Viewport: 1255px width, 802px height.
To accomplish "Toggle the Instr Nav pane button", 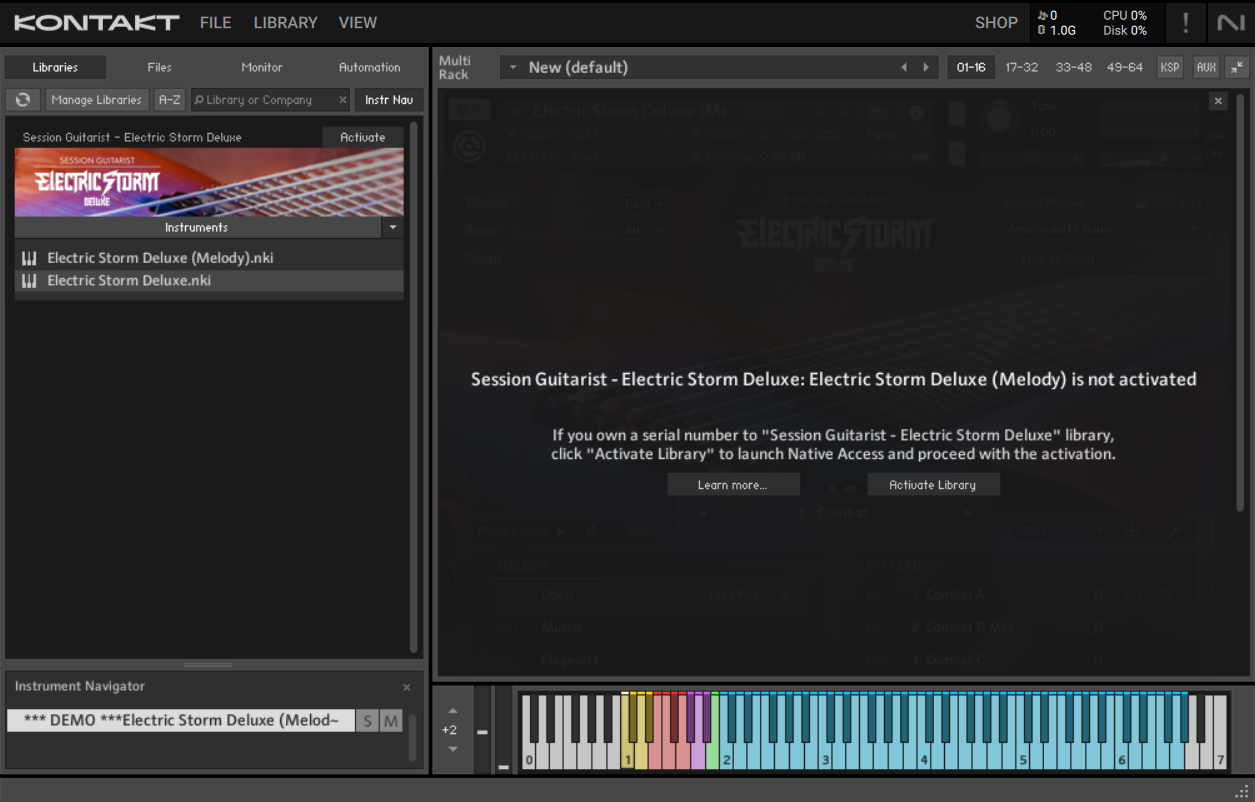I will point(389,100).
